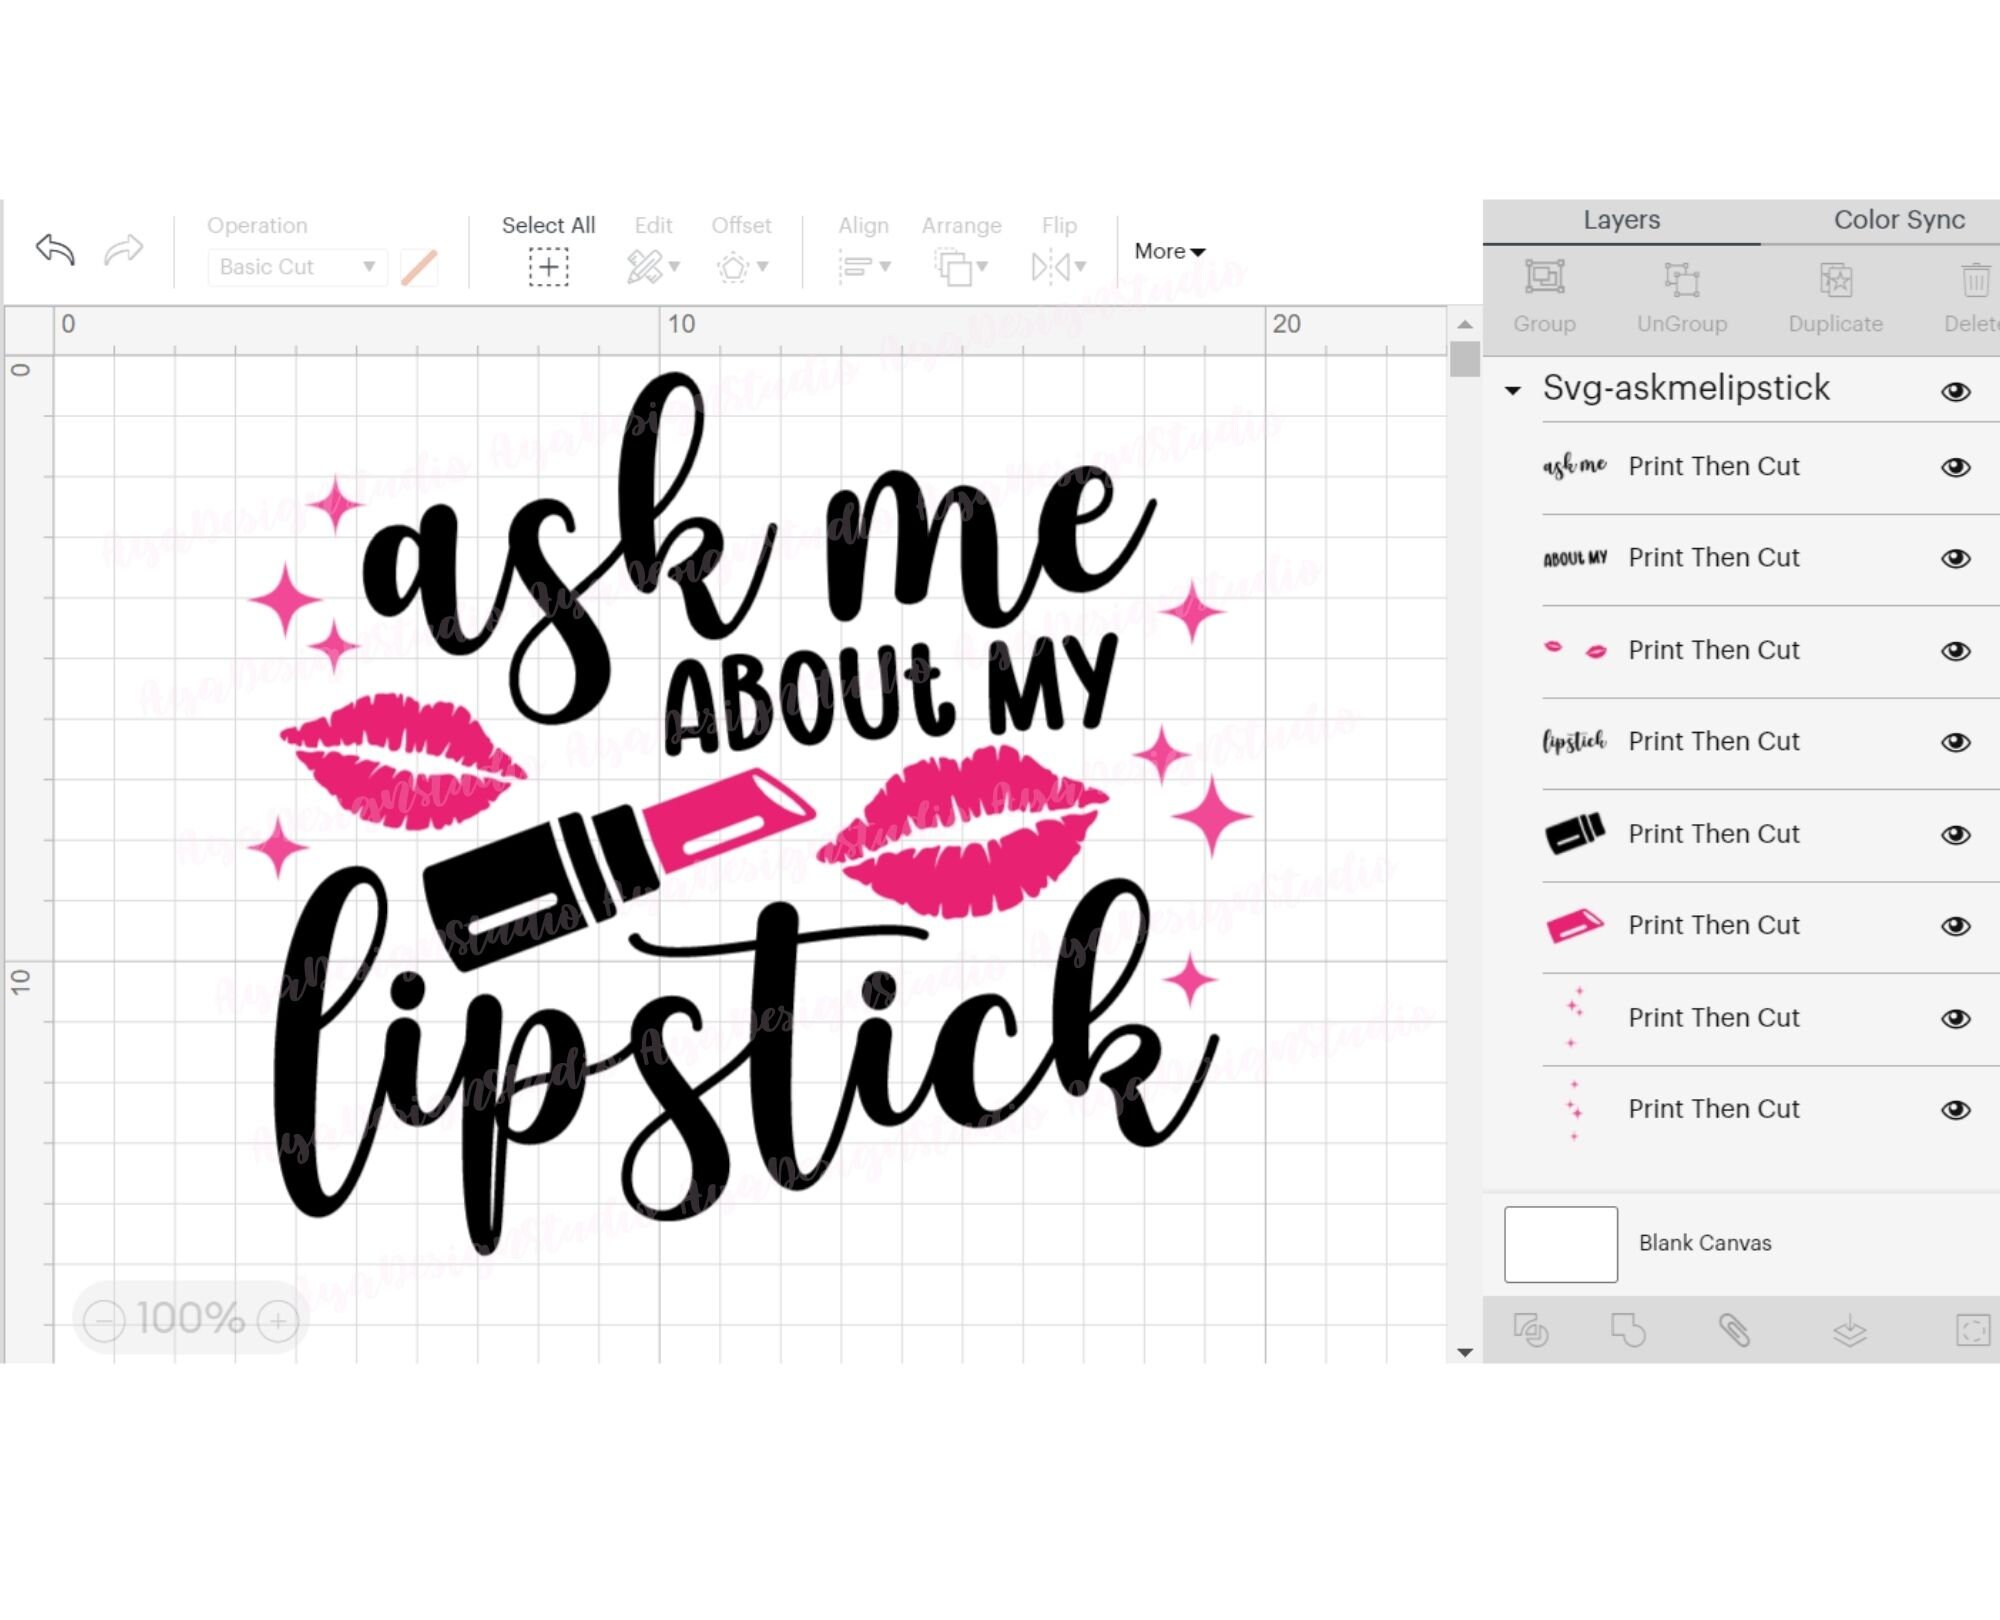Hide the 'ask me' Print Then Cut layer
2000x1620 pixels.
[1957, 465]
